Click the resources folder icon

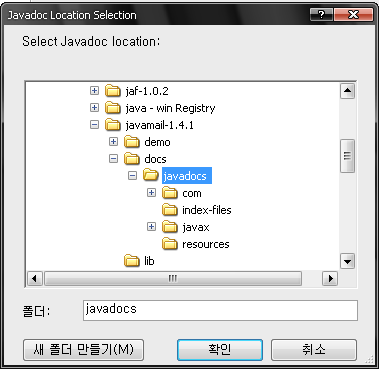170,244
